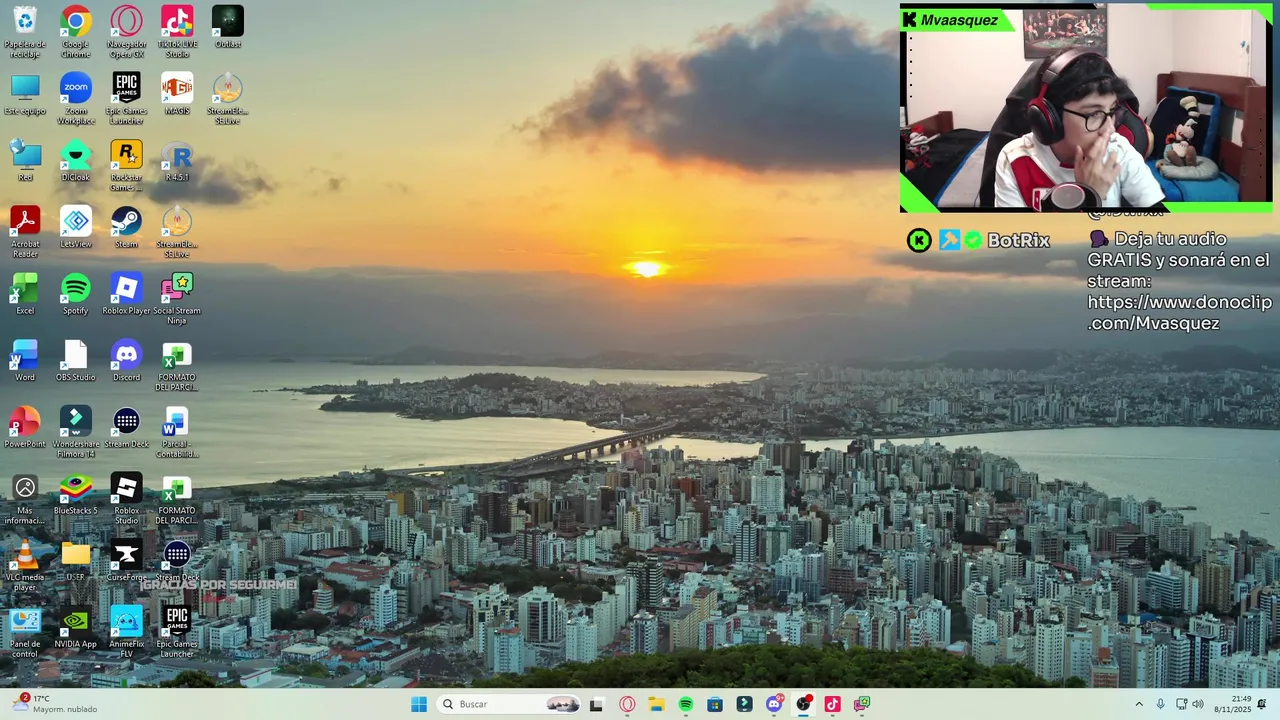
Task: Open TikTok LIVE Studio from taskbar
Action: click(832, 704)
